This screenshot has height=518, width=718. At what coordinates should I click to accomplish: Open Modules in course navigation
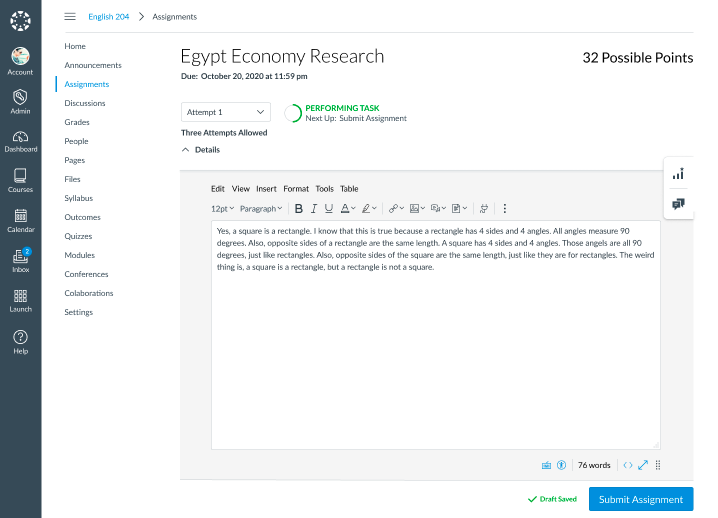tap(80, 255)
